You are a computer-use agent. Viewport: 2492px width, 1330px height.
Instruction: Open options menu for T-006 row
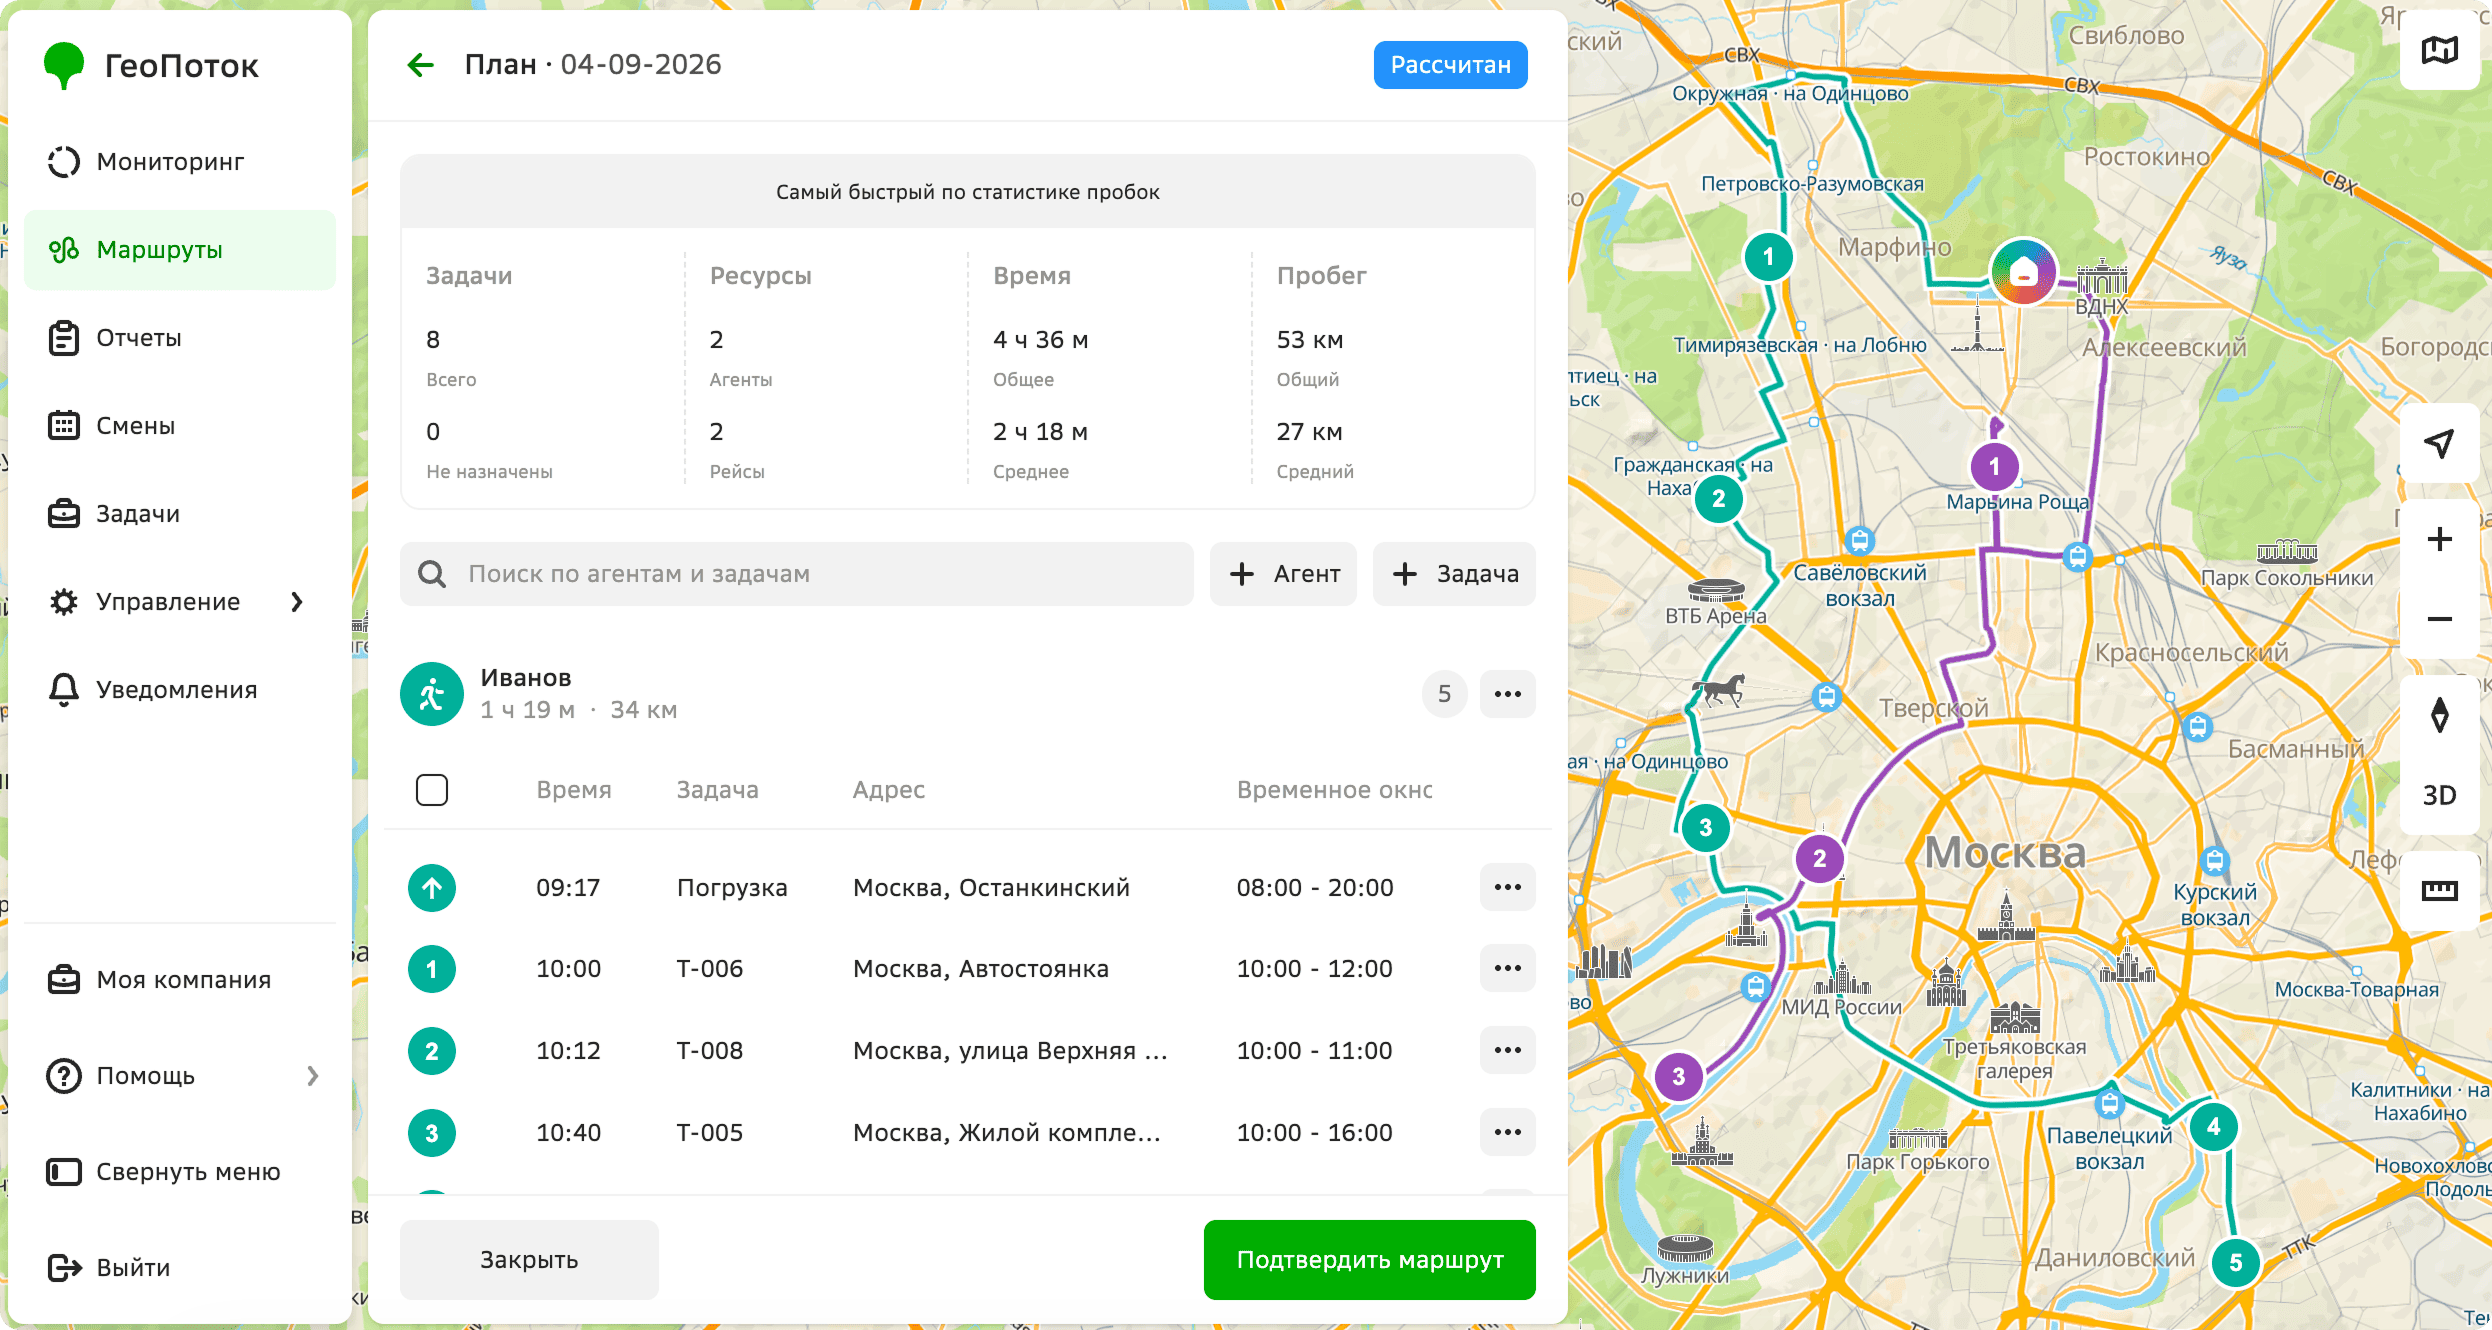click(x=1507, y=969)
